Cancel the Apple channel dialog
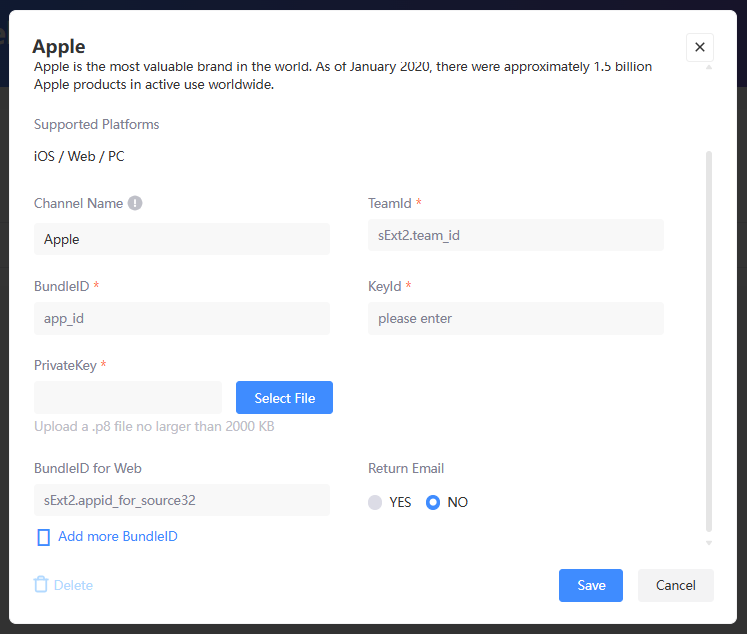 pyautogui.click(x=675, y=585)
